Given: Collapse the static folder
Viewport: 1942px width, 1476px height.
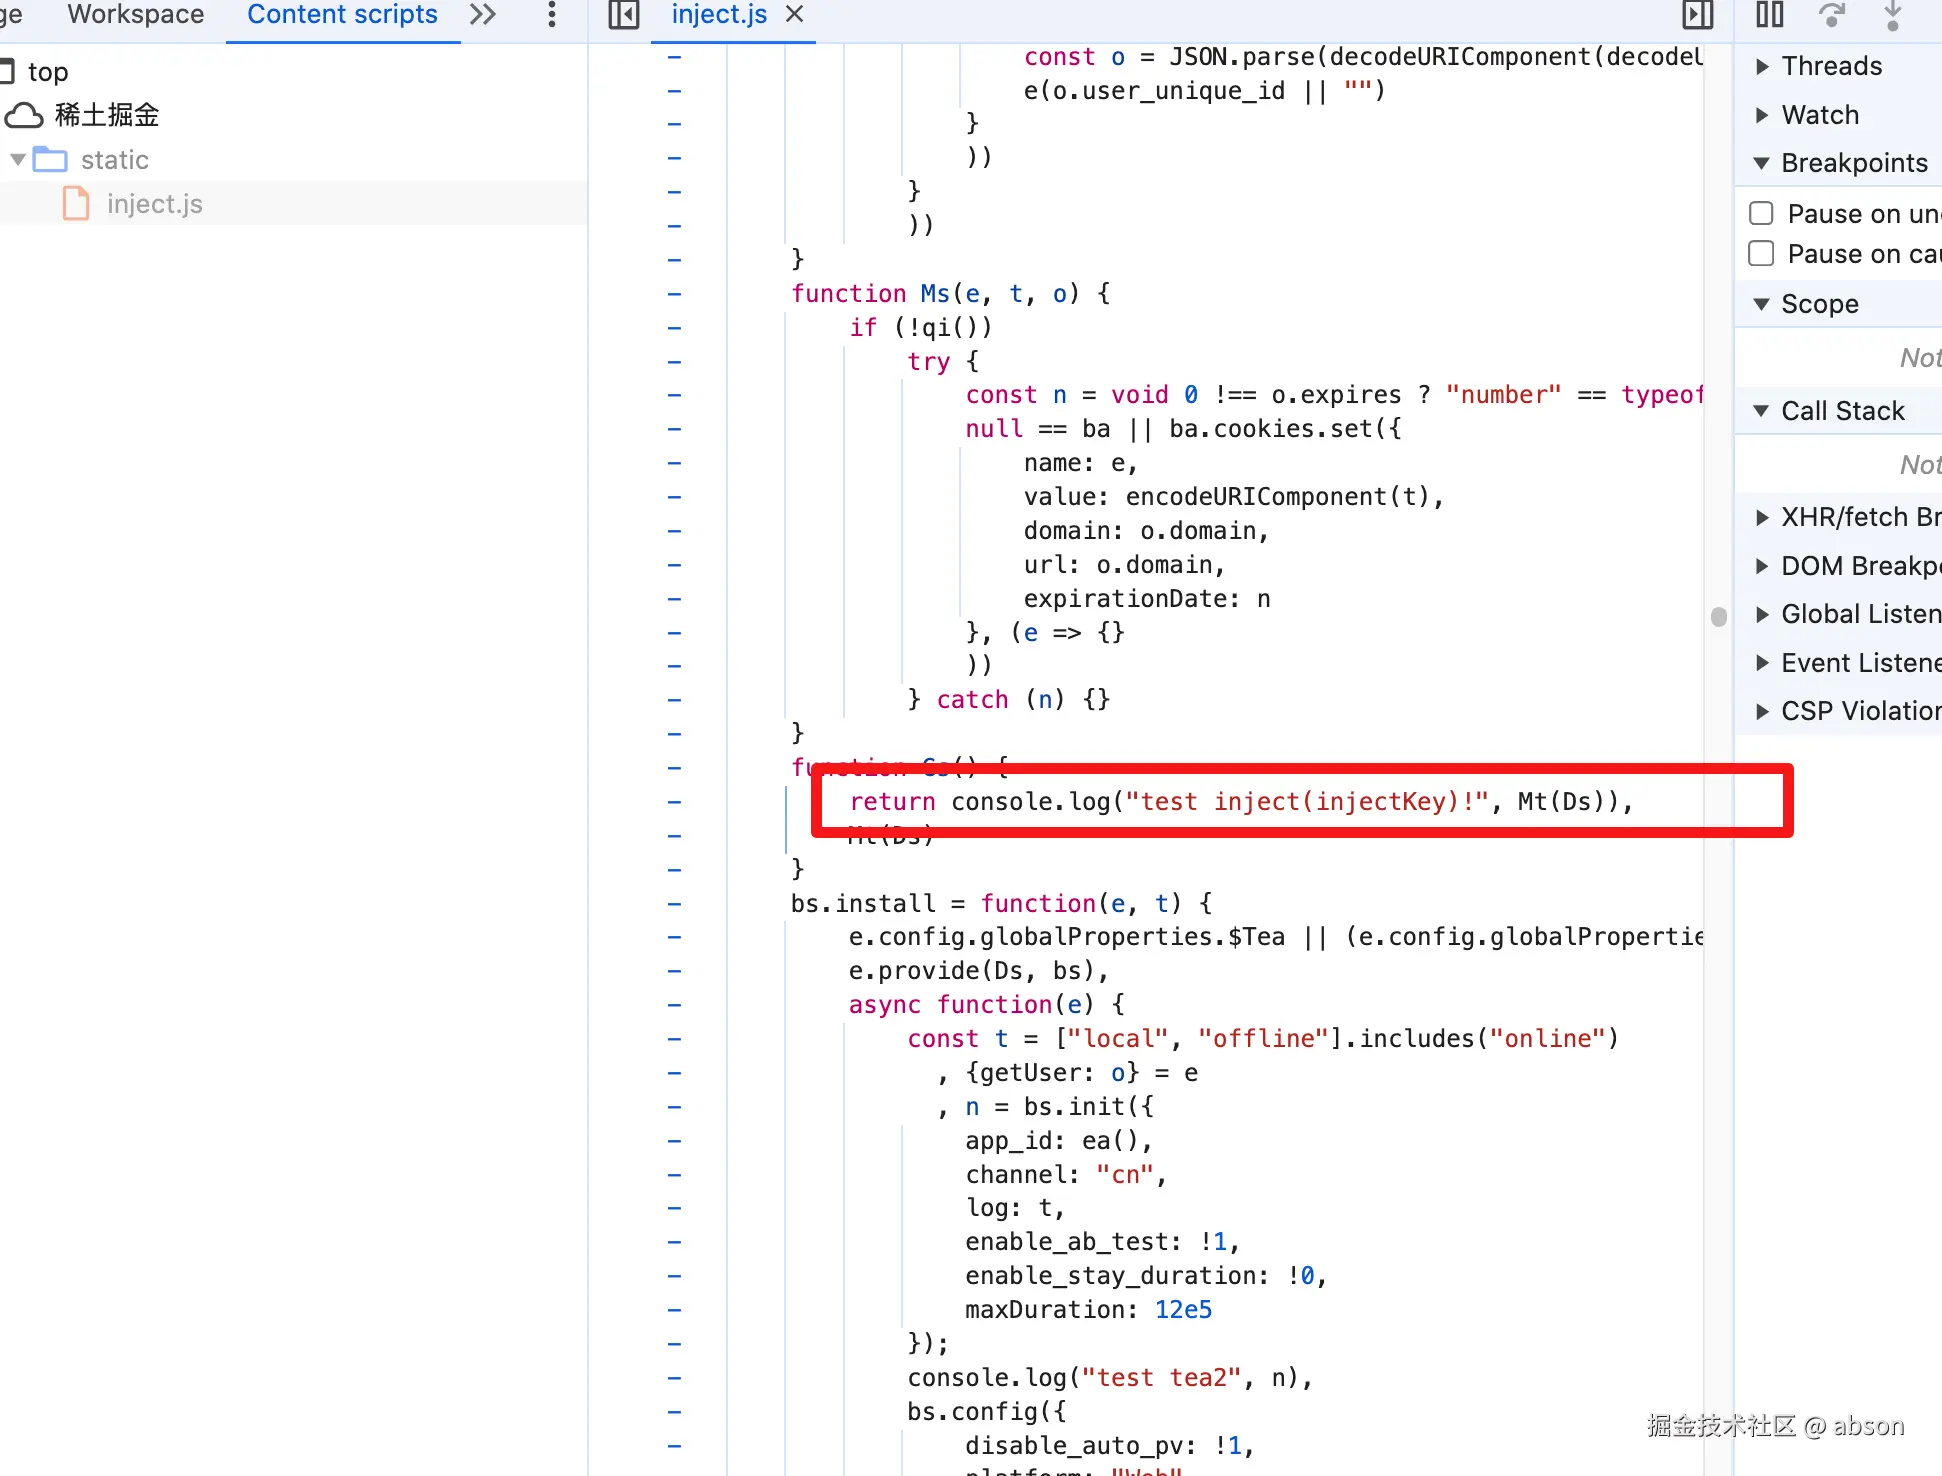Looking at the screenshot, I should [18, 160].
